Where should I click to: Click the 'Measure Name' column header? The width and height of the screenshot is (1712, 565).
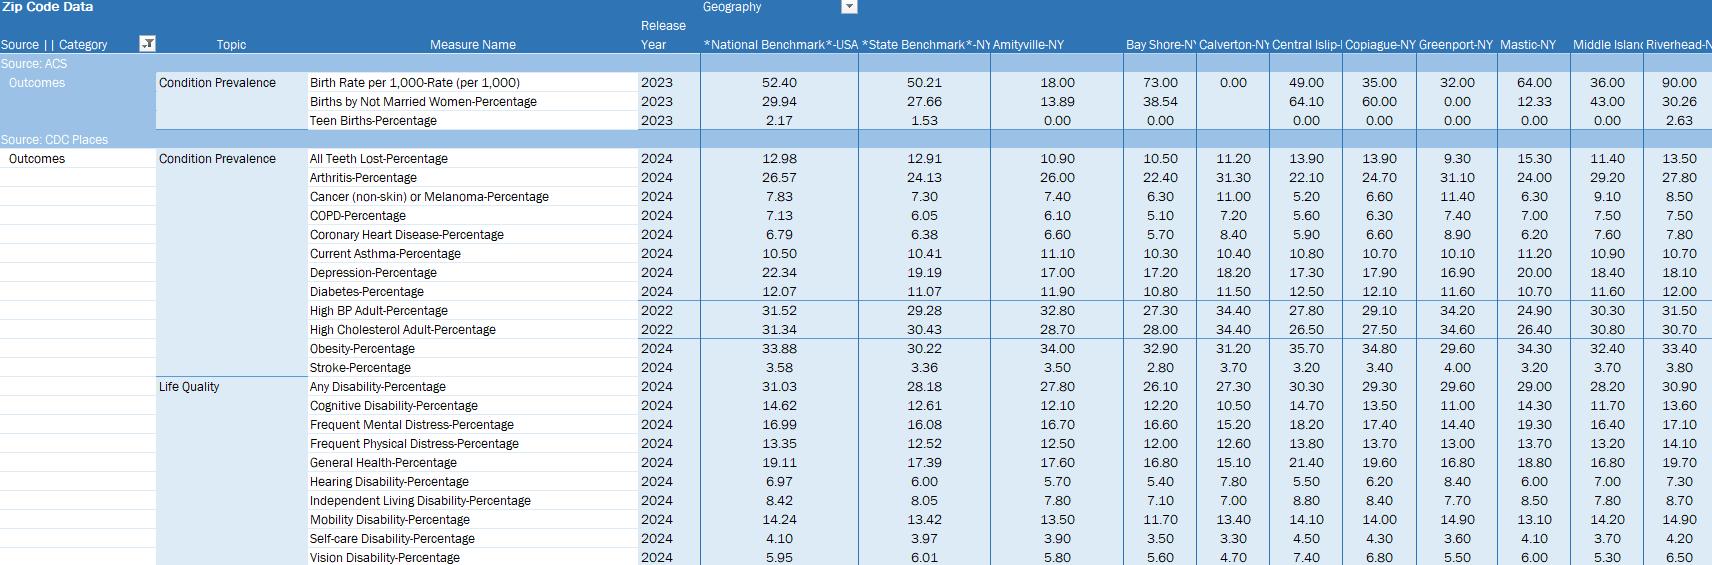(x=473, y=45)
